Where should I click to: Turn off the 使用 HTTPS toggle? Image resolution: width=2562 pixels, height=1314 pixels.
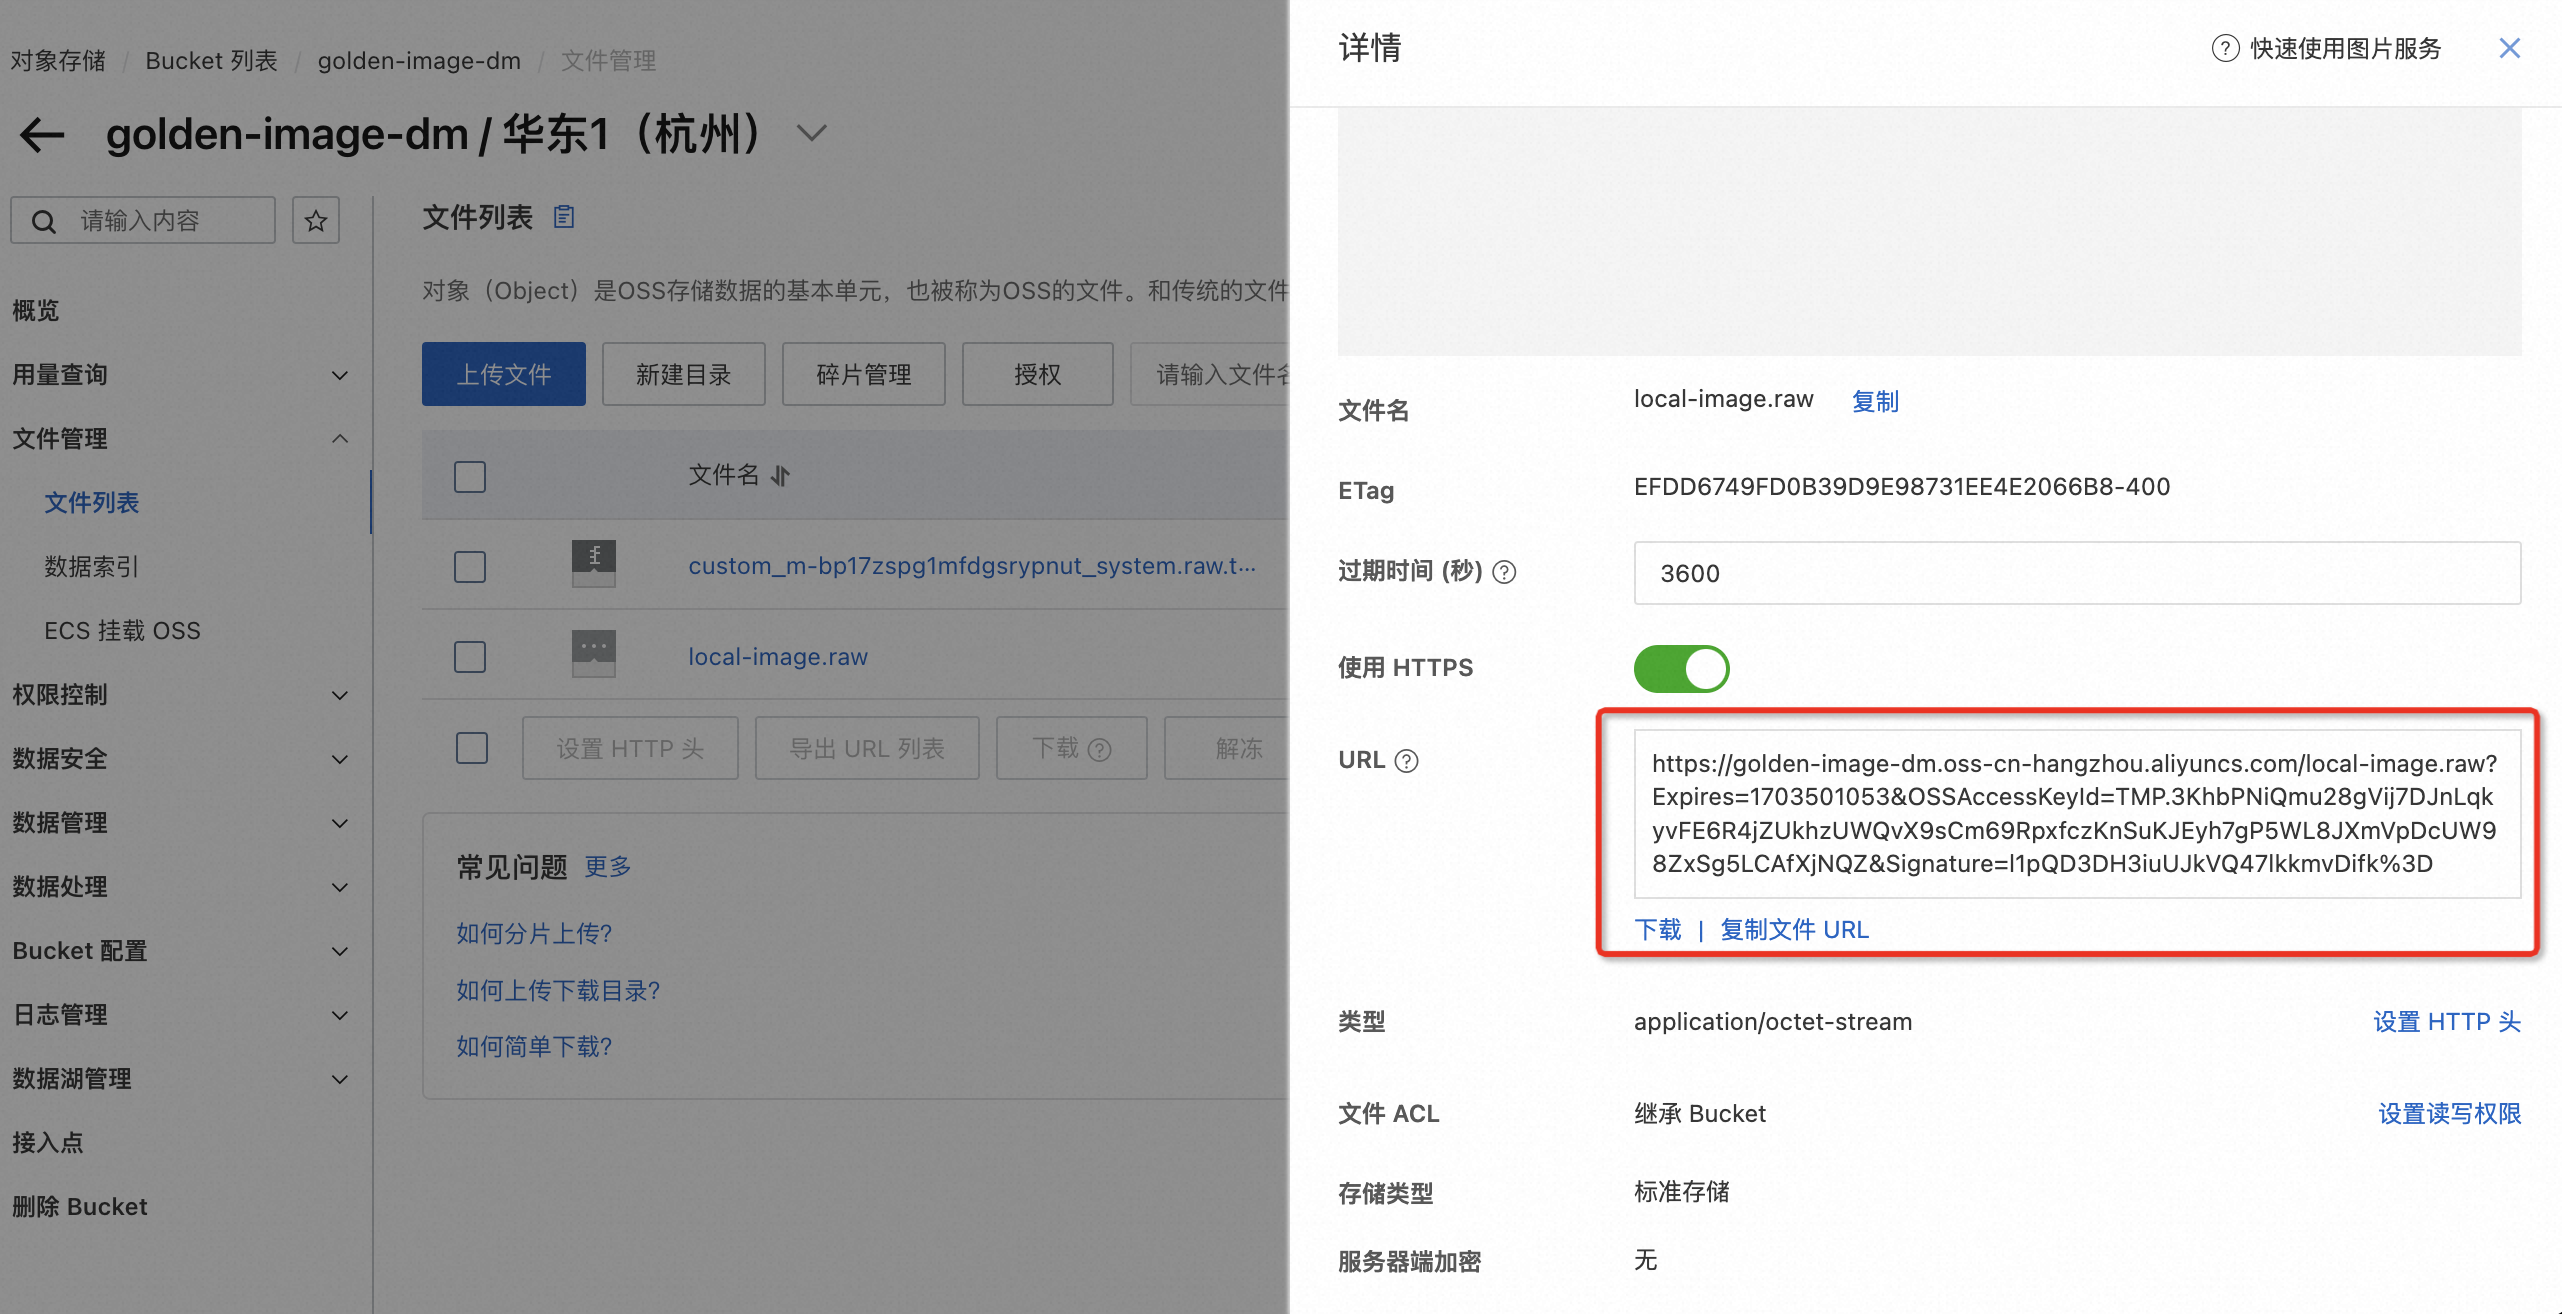[x=1681, y=668]
